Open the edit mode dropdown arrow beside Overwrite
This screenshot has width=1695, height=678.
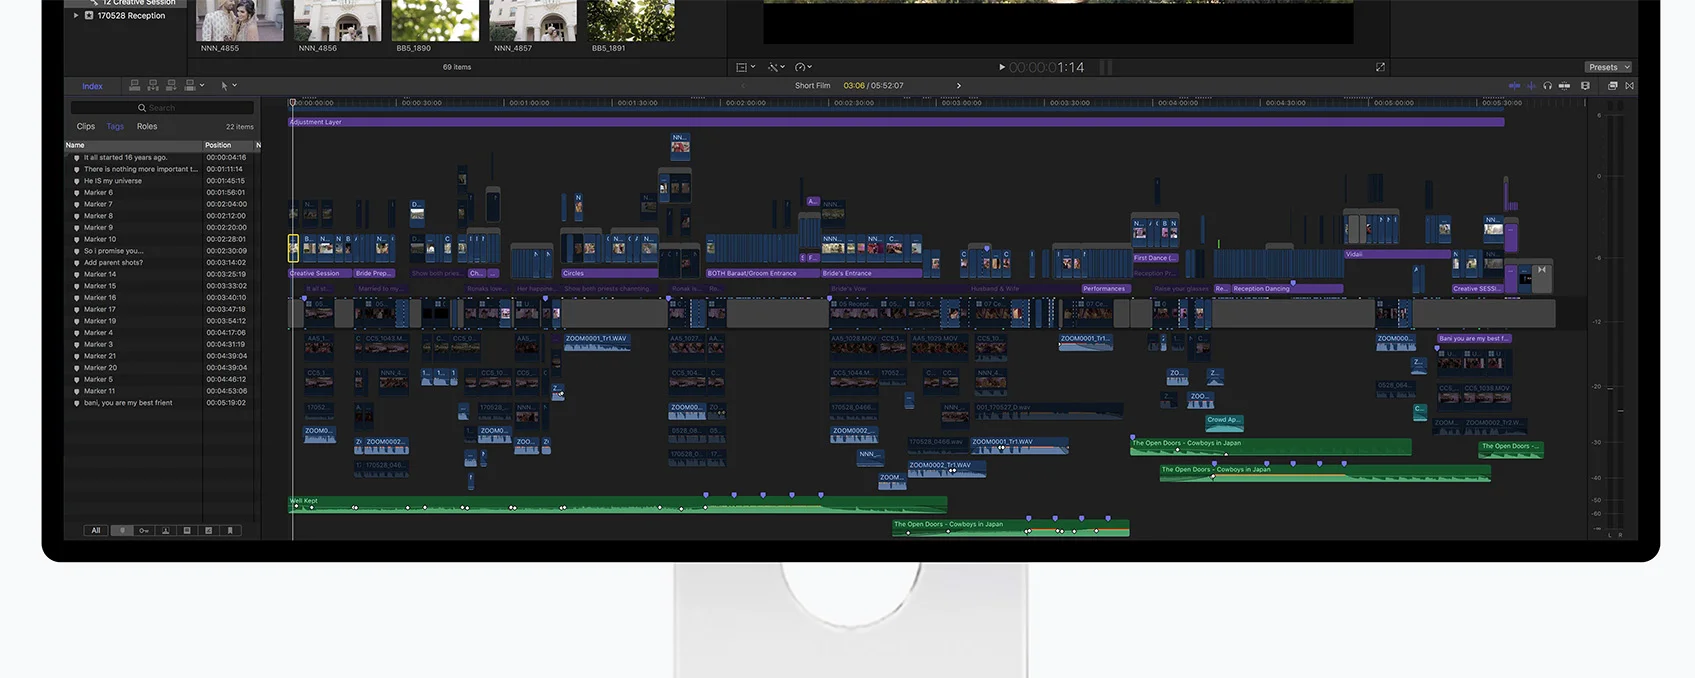(x=202, y=86)
